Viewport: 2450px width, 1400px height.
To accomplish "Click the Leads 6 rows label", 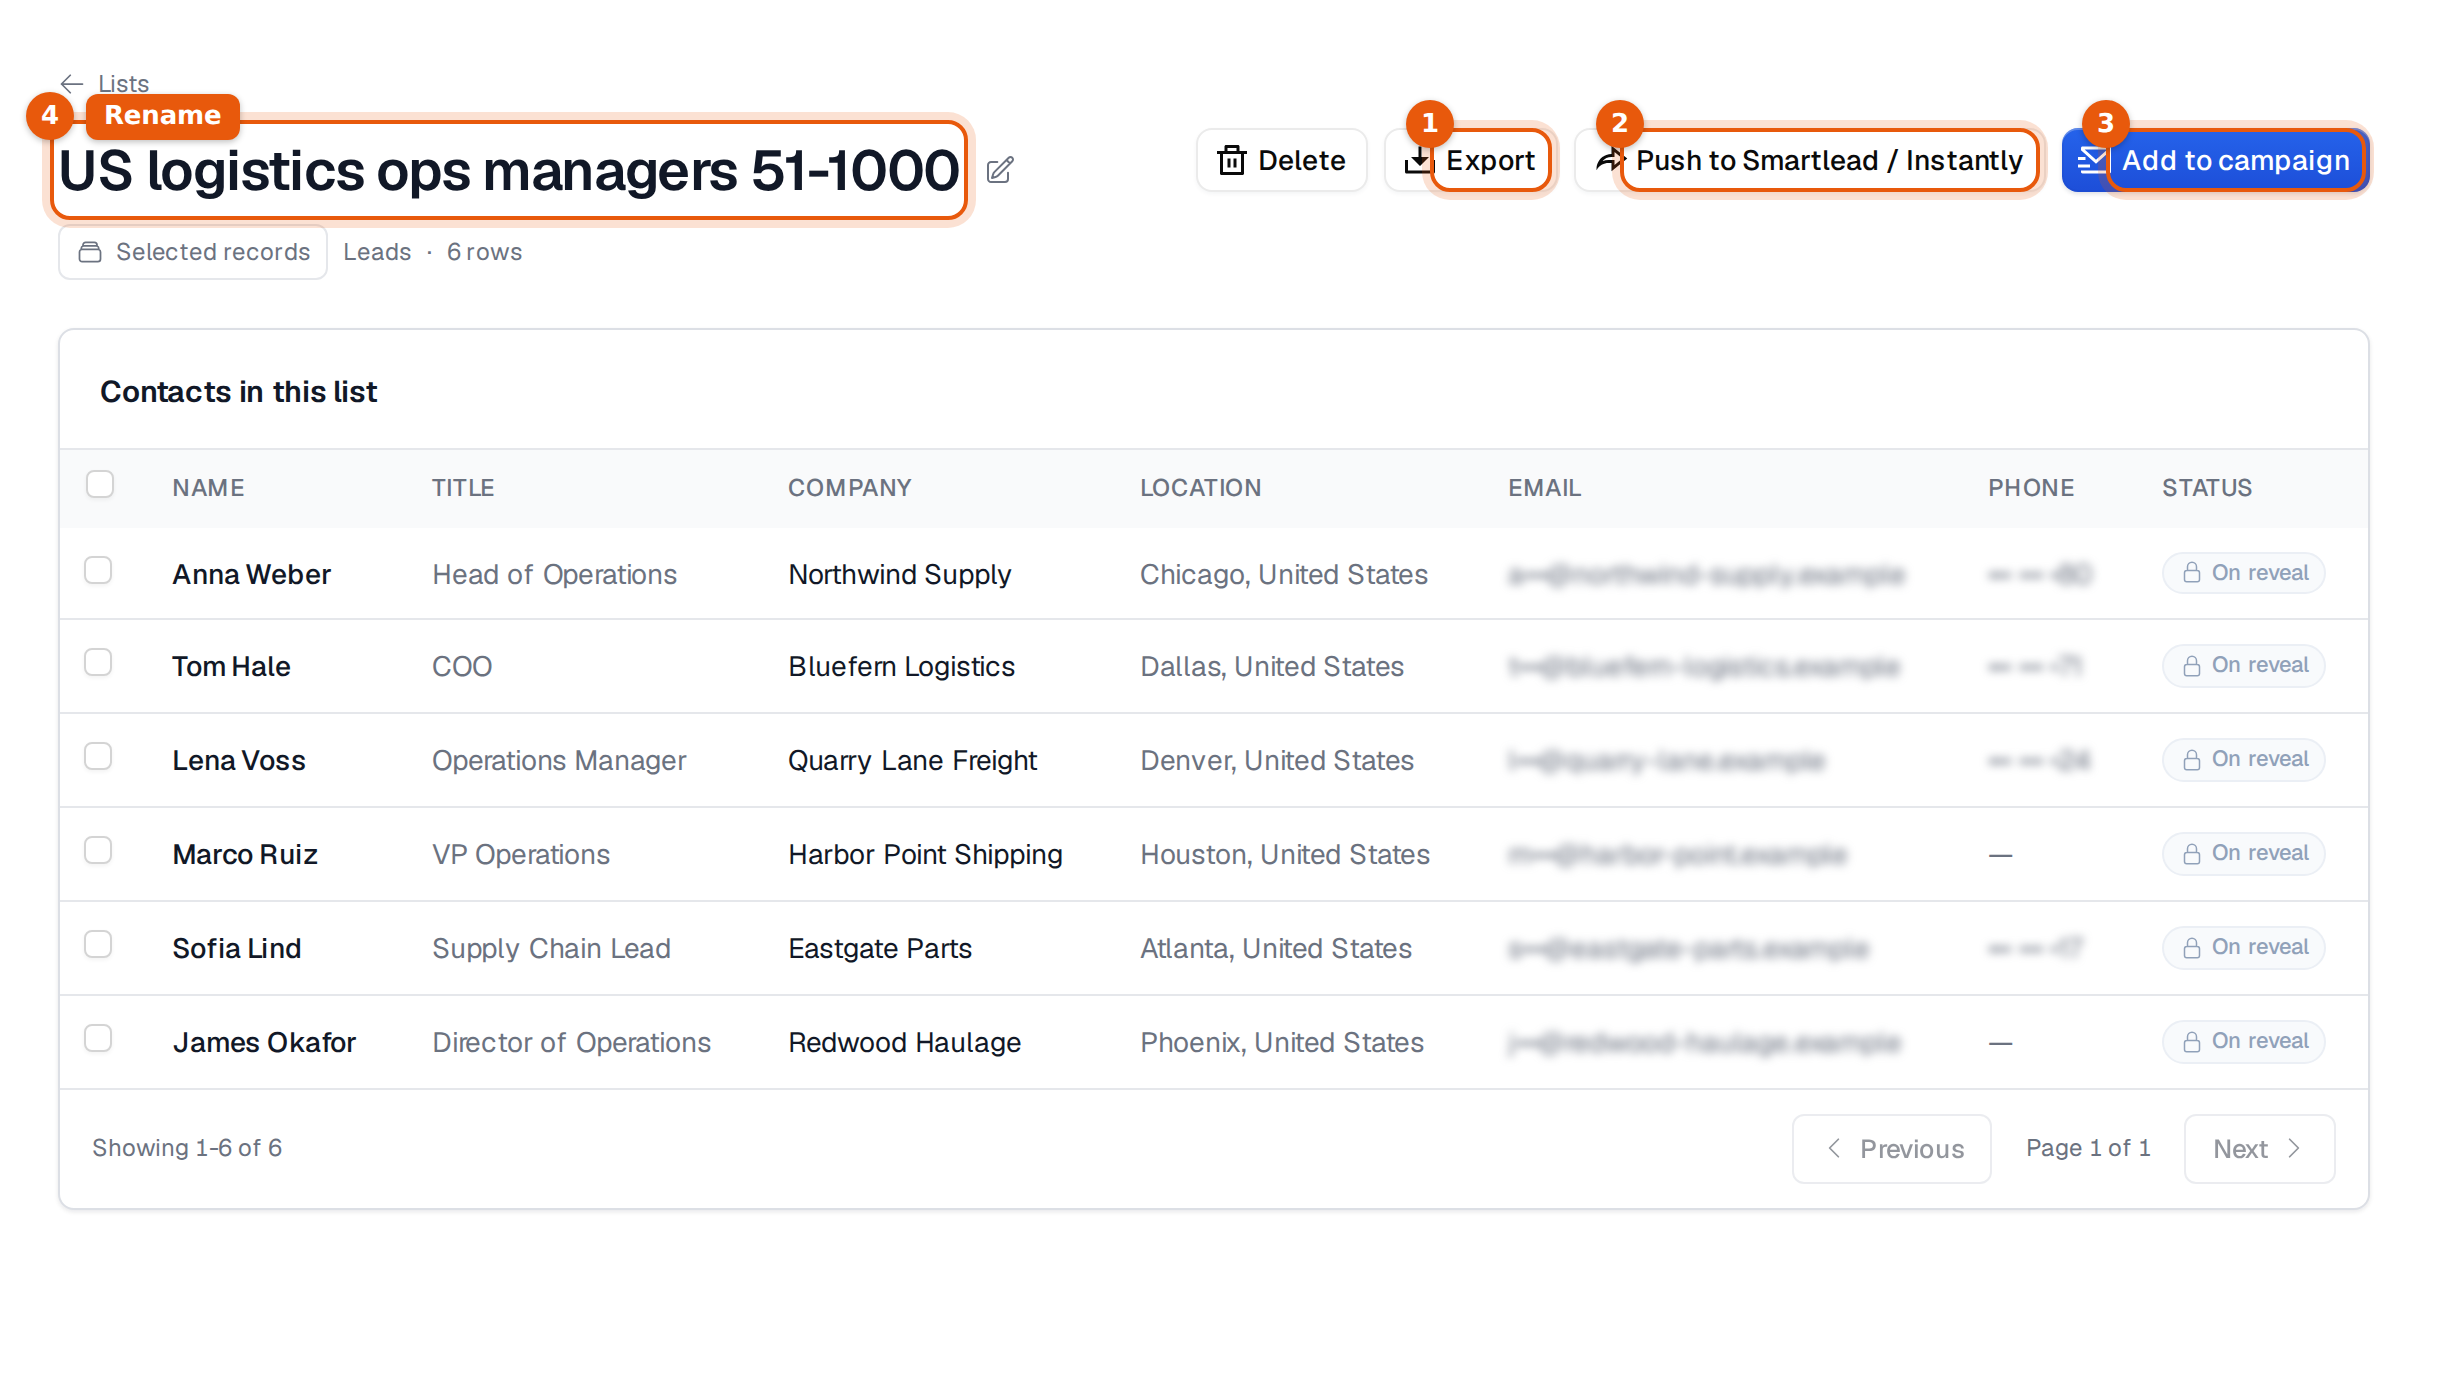I will click(432, 252).
